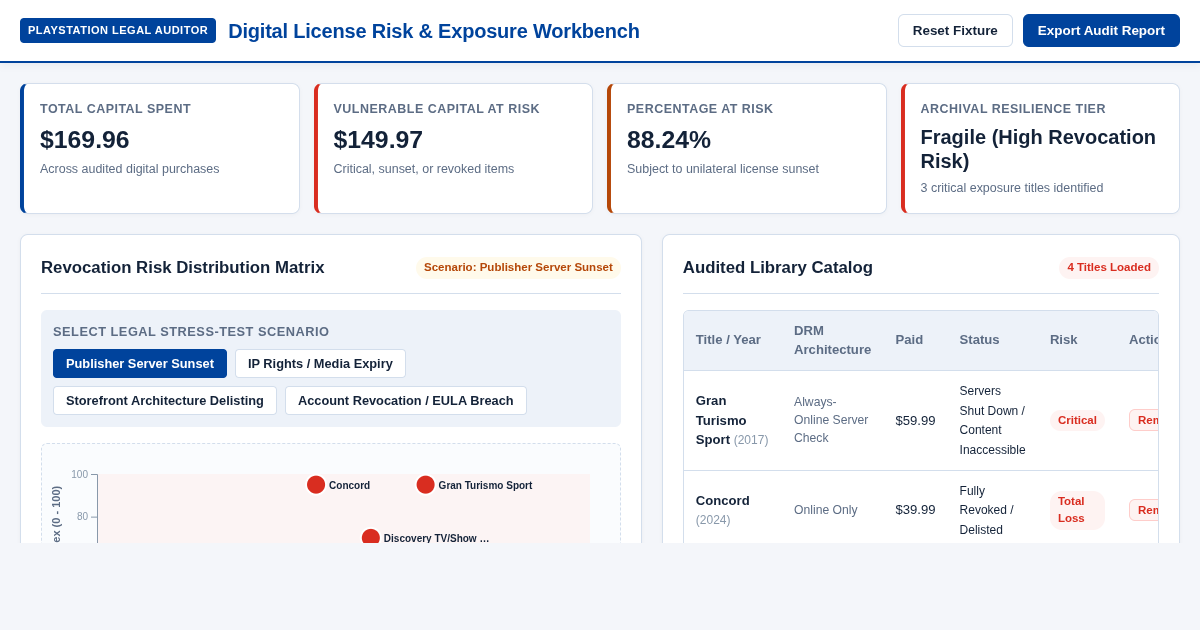The width and height of the screenshot is (1200, 630).
Task: Click the PlayStation Legal Auditor badge
Action: pyautogui.click(x=118, y=30)
